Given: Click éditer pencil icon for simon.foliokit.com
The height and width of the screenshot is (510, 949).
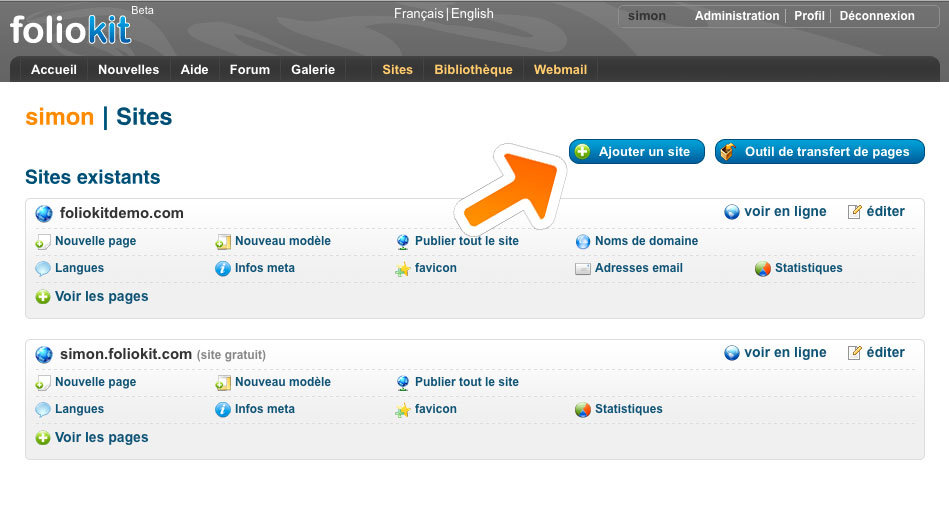Looking at the screenshot, I should point(855,352).
